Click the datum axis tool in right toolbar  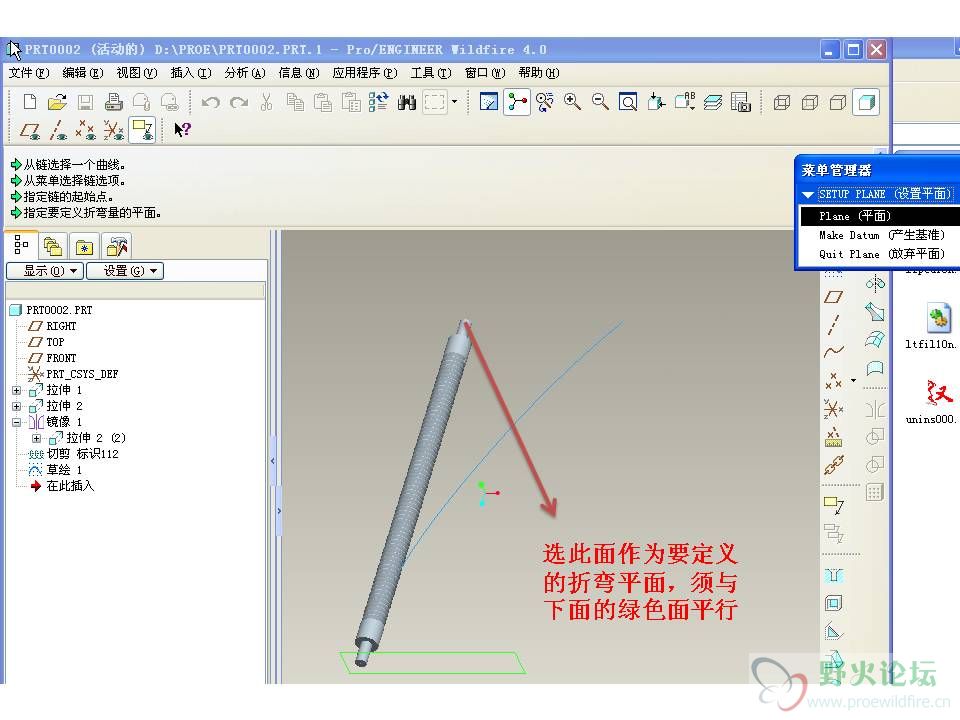coord(833,324)
